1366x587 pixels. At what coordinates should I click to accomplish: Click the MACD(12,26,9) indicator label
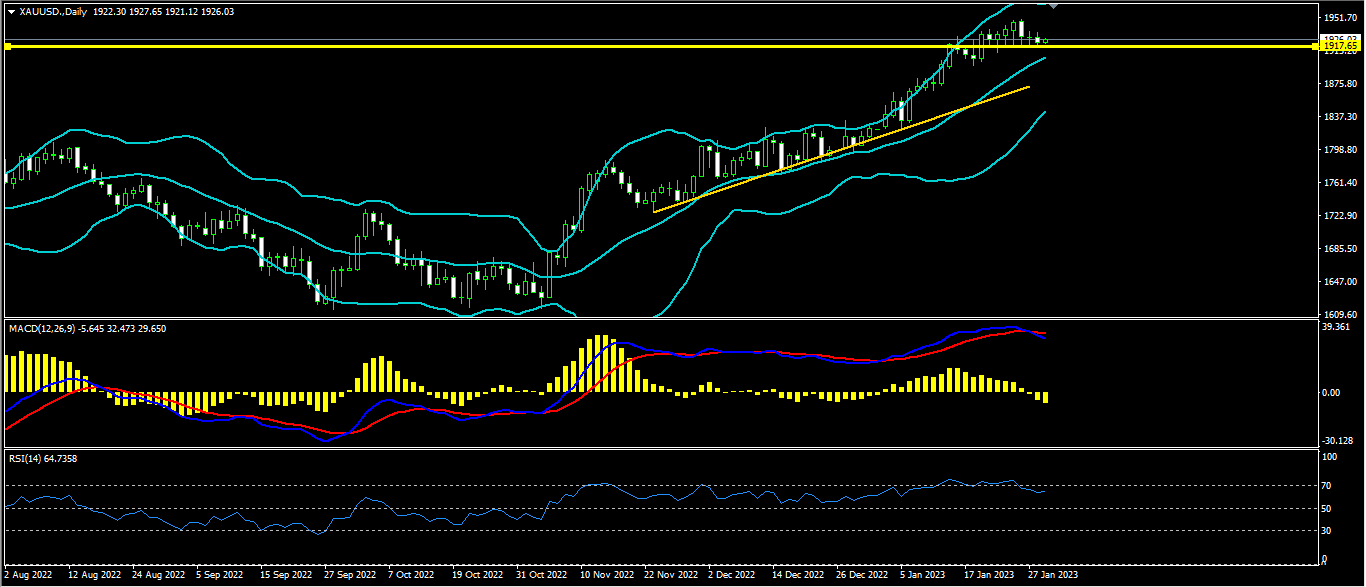43,328
